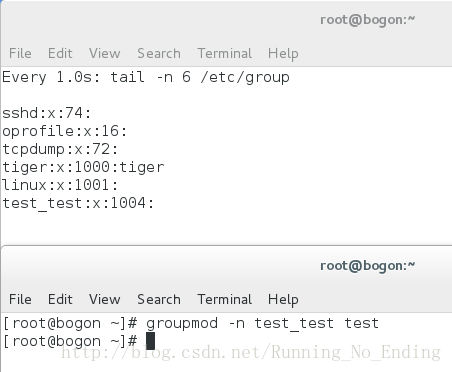This screenshot has height=372, width=452.
Task: Open View menu in top terminal
Action: click(x=105, y=53)
